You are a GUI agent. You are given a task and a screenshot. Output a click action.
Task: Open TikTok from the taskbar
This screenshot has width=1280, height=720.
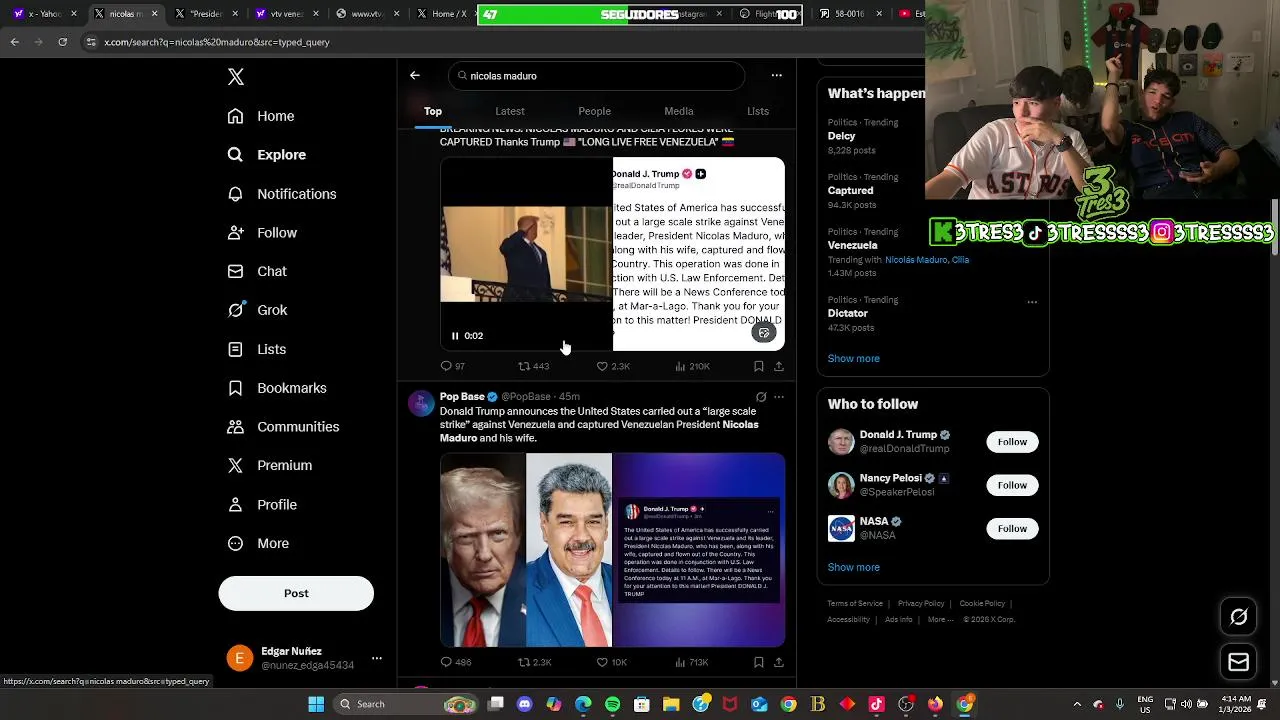pos(876,704)
